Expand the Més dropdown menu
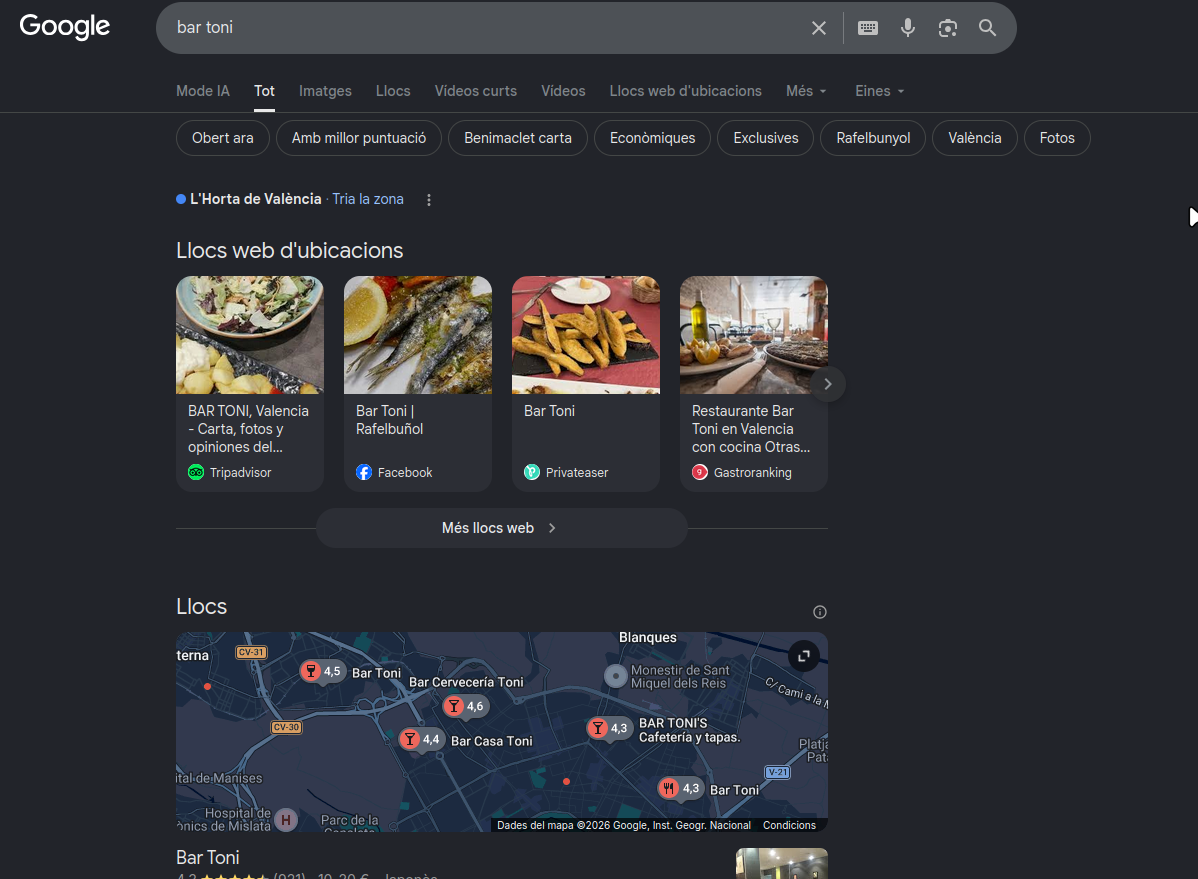The height and width of the screenshot is (879, 1198). pos(806,91)
